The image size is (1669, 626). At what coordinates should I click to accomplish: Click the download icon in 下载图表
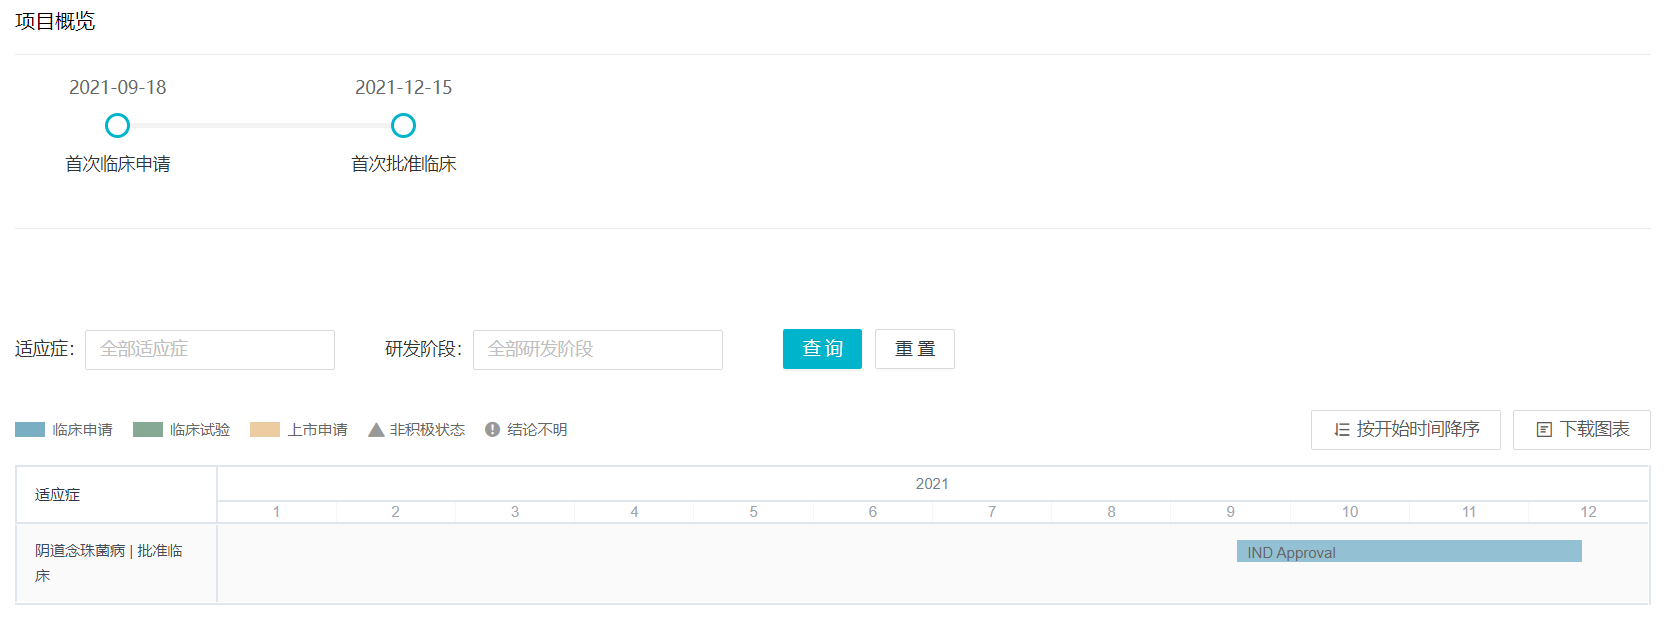pos(1544,430)
